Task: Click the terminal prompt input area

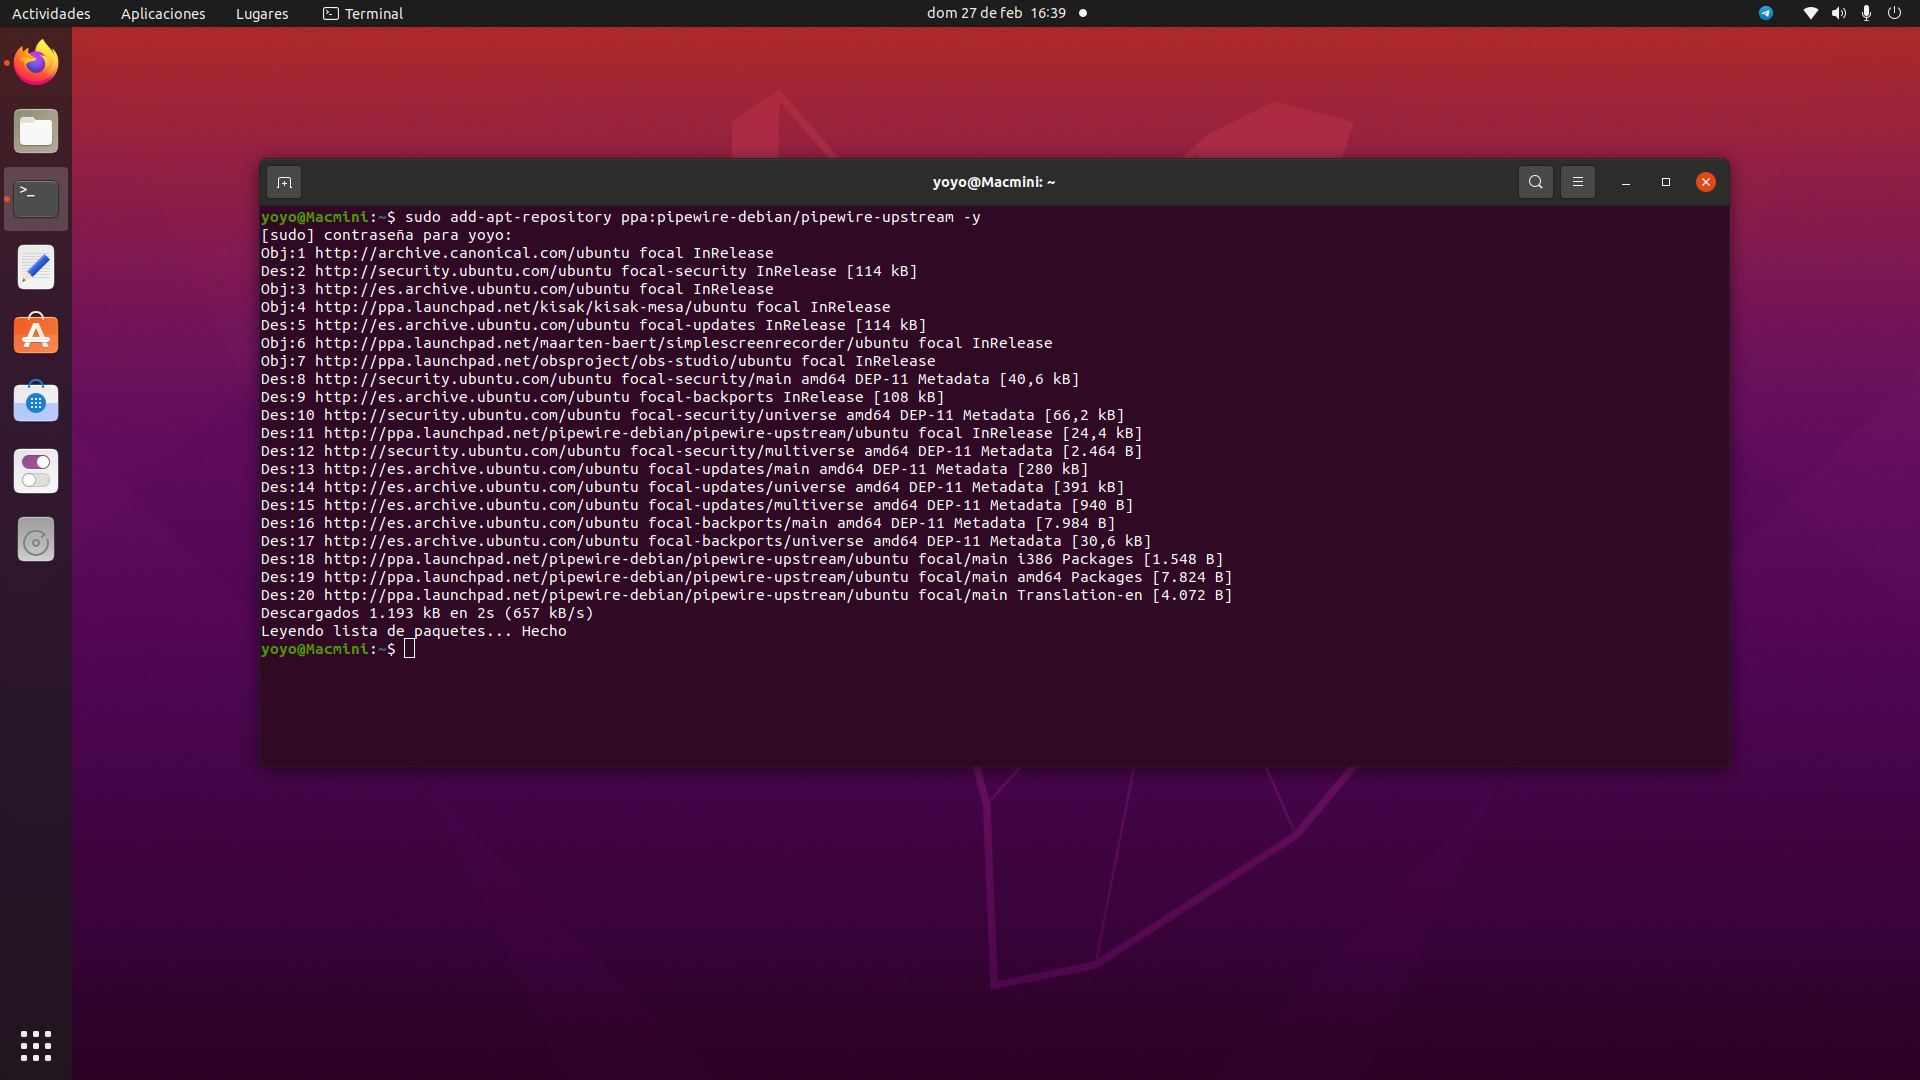Action: tap(410, 648)
